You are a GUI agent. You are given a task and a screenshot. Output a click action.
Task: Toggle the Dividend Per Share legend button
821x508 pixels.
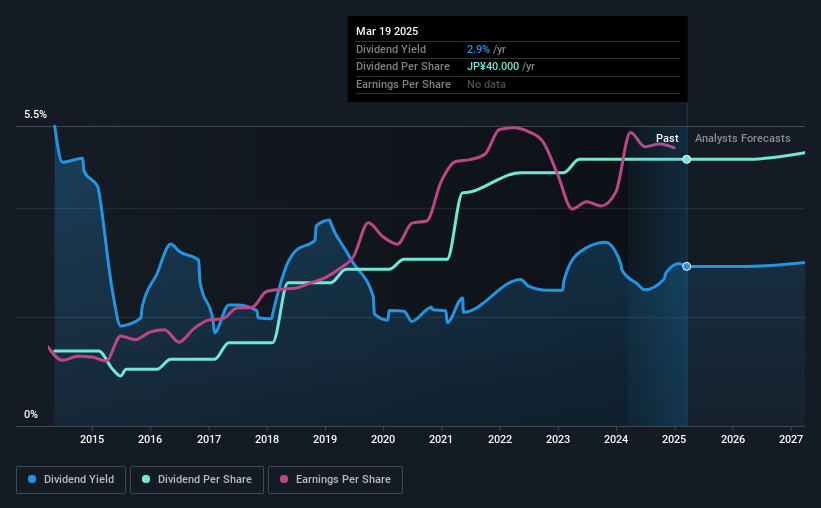[x=197, y=480]
